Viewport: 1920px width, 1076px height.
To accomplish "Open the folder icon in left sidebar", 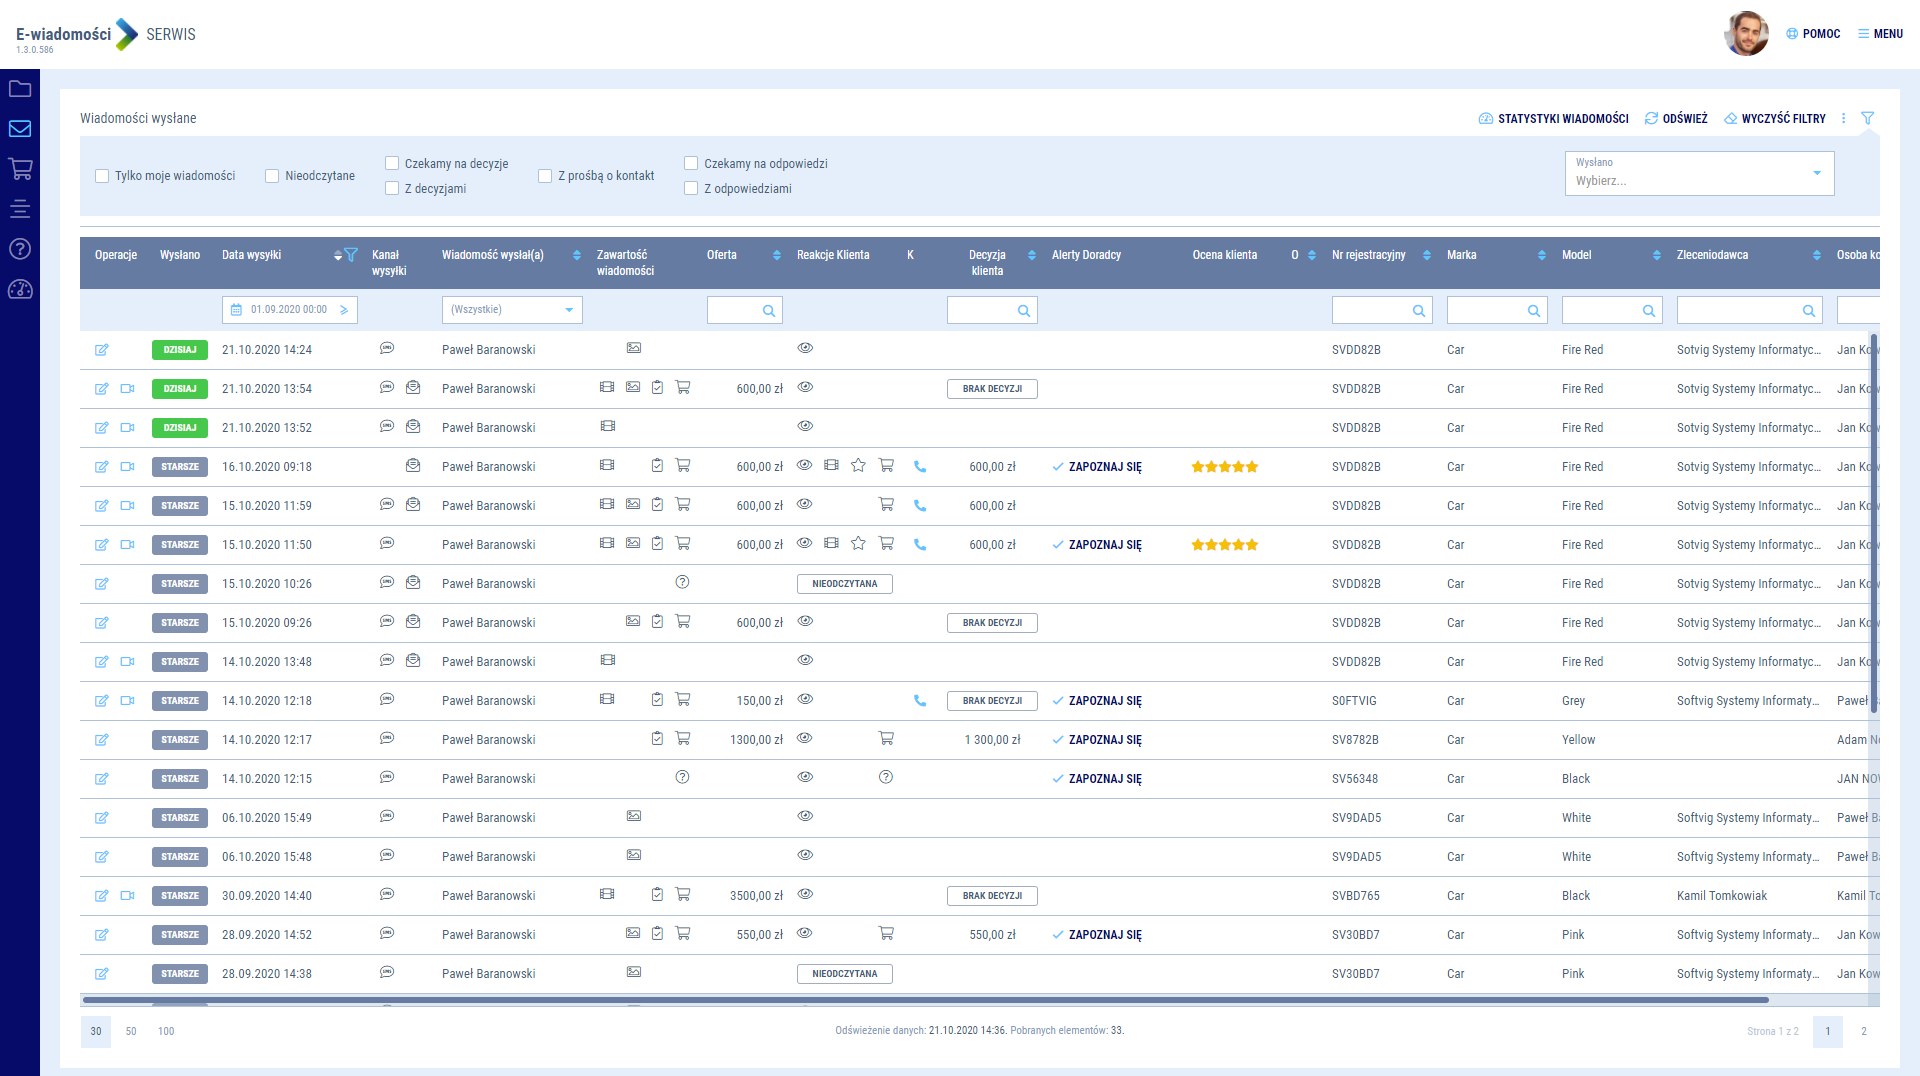I will tap(20, 89).
